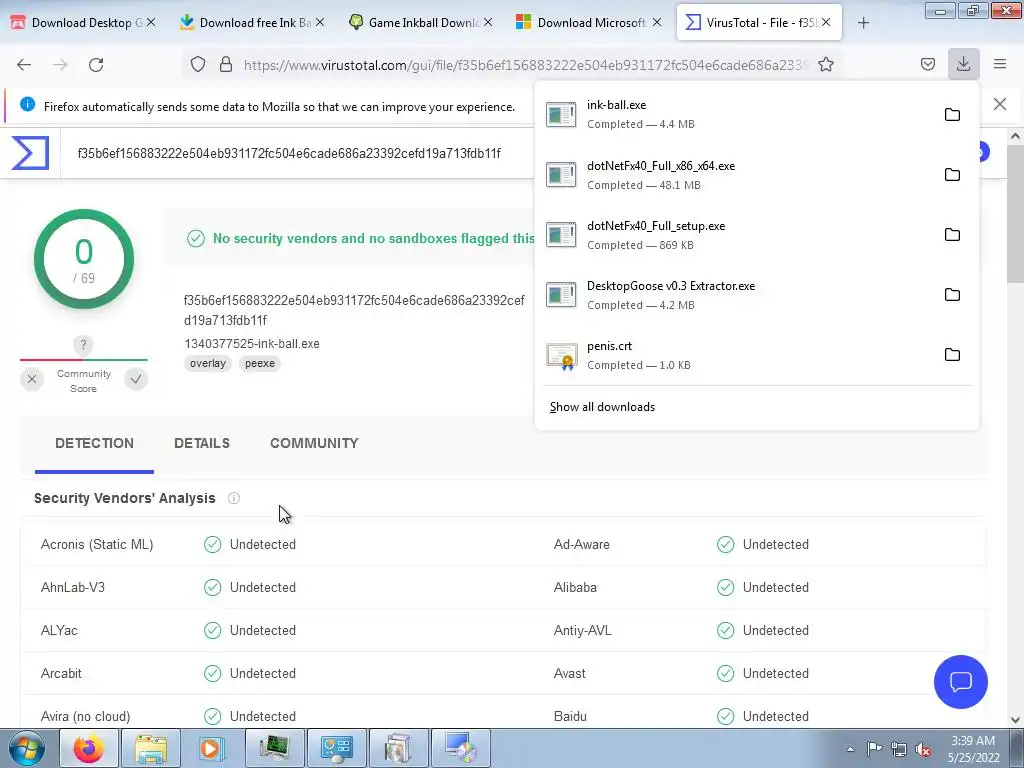Image resolution: width=1024 pixels, height=768 pixels.
Task: Dismiss the Firefox data notification bar
Action: coord(1000,104)
